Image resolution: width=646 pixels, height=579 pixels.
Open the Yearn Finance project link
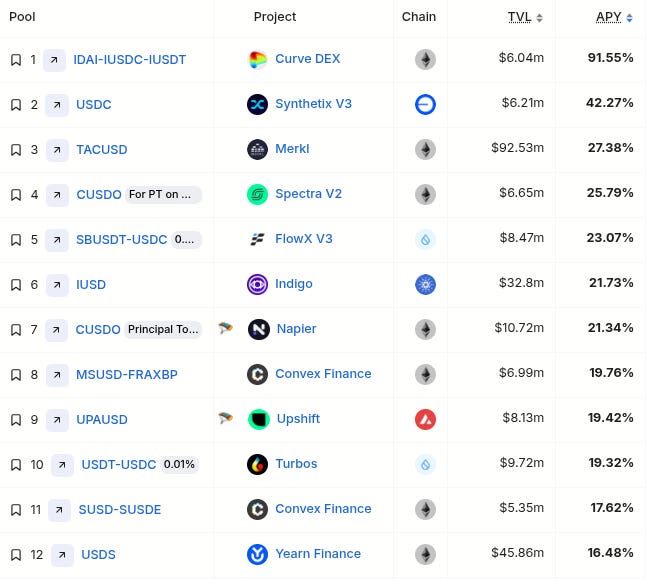pyautogui.click(x=318, y=554)
